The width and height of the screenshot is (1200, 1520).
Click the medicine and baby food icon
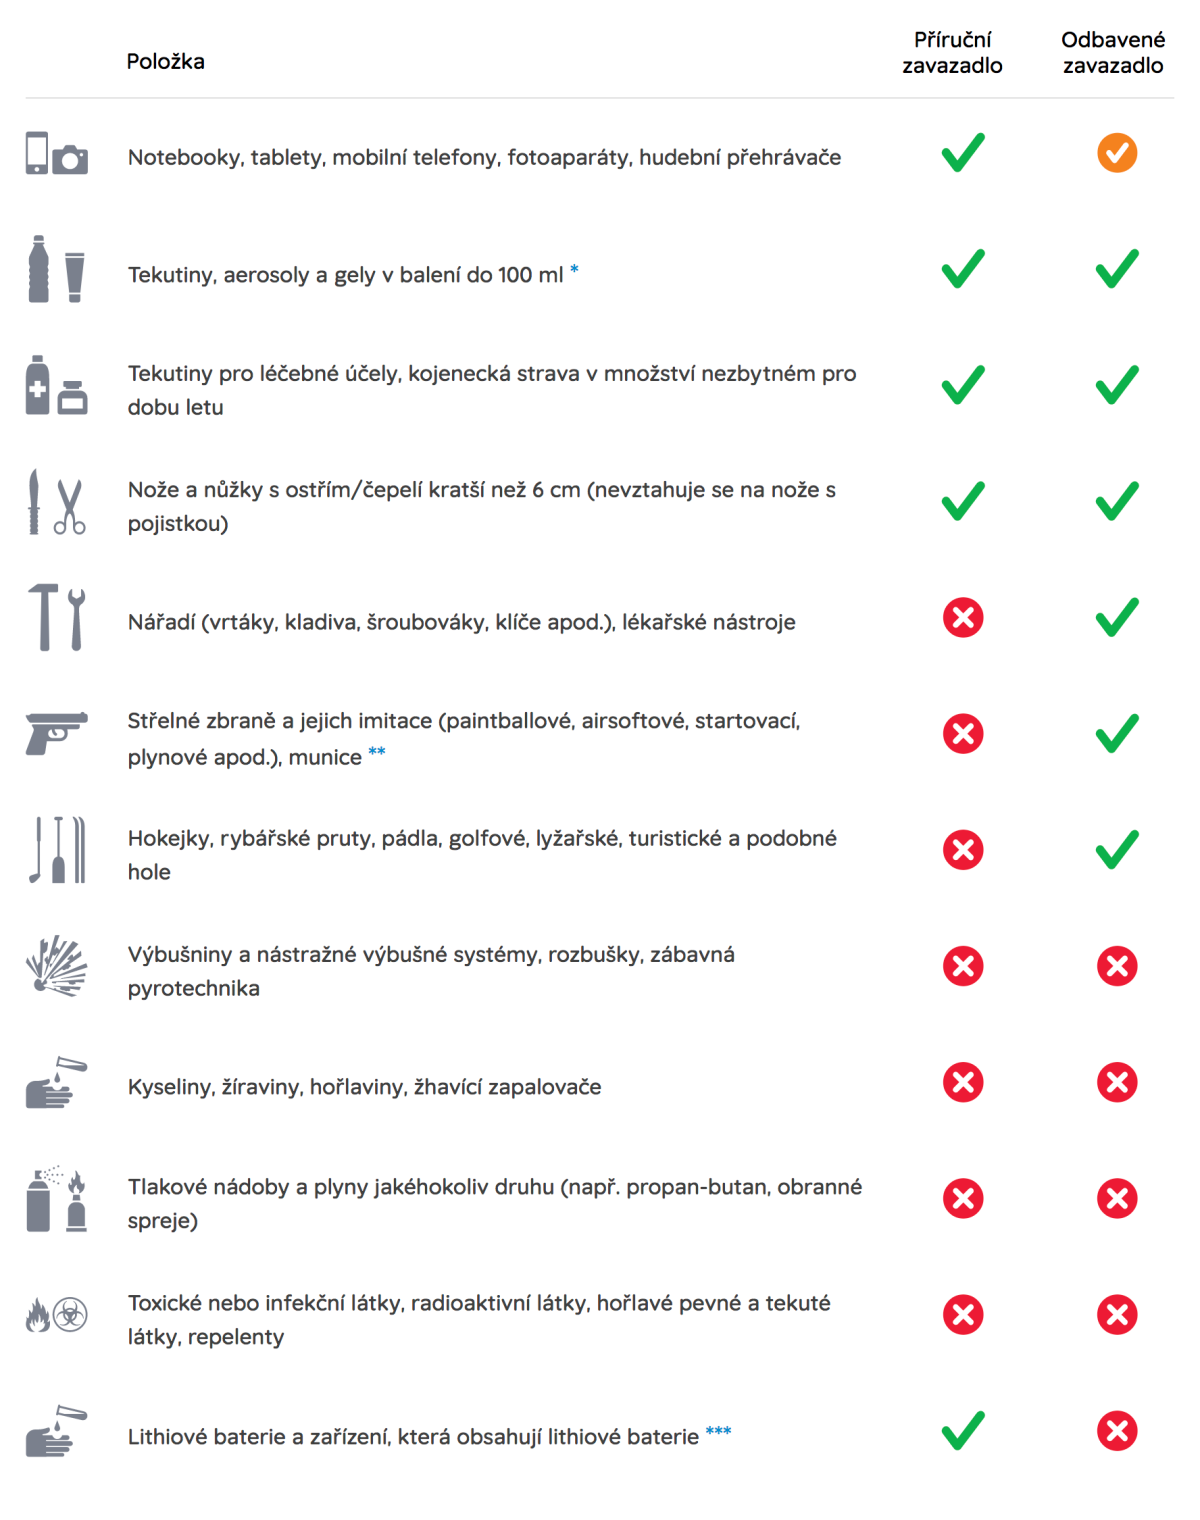tap(56, 386)
